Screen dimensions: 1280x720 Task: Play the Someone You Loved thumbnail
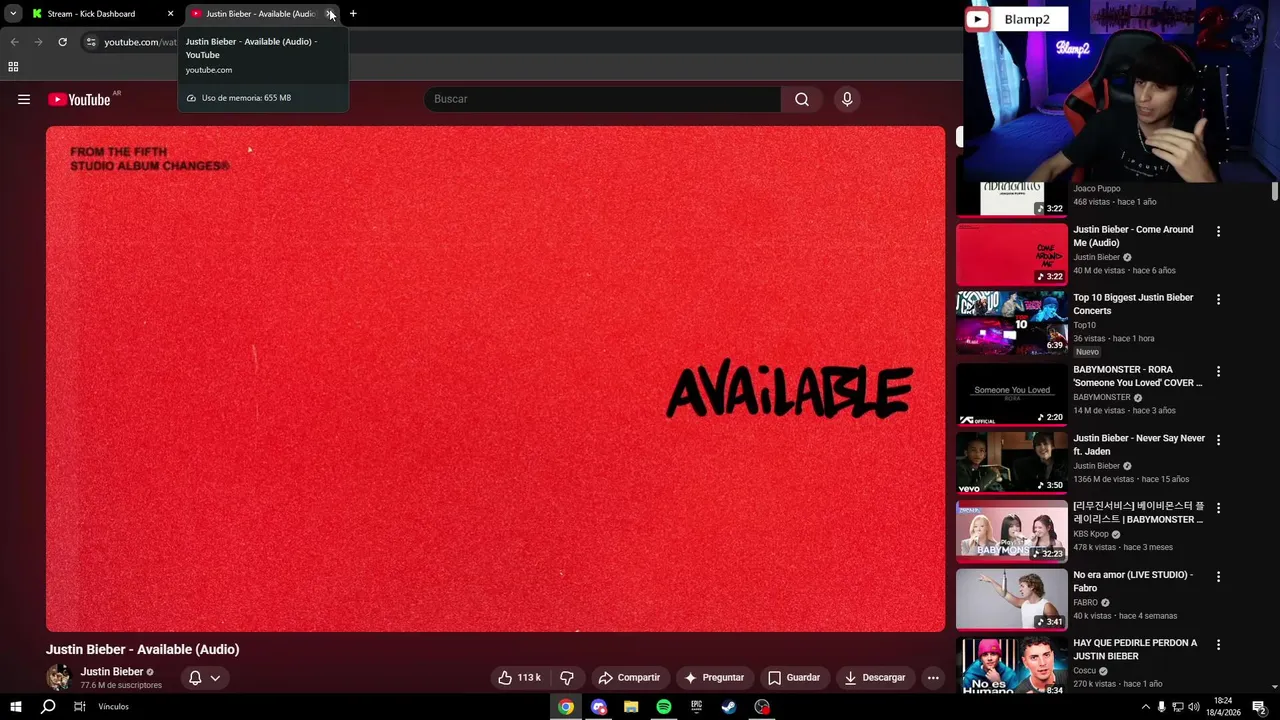point(1012,394)
